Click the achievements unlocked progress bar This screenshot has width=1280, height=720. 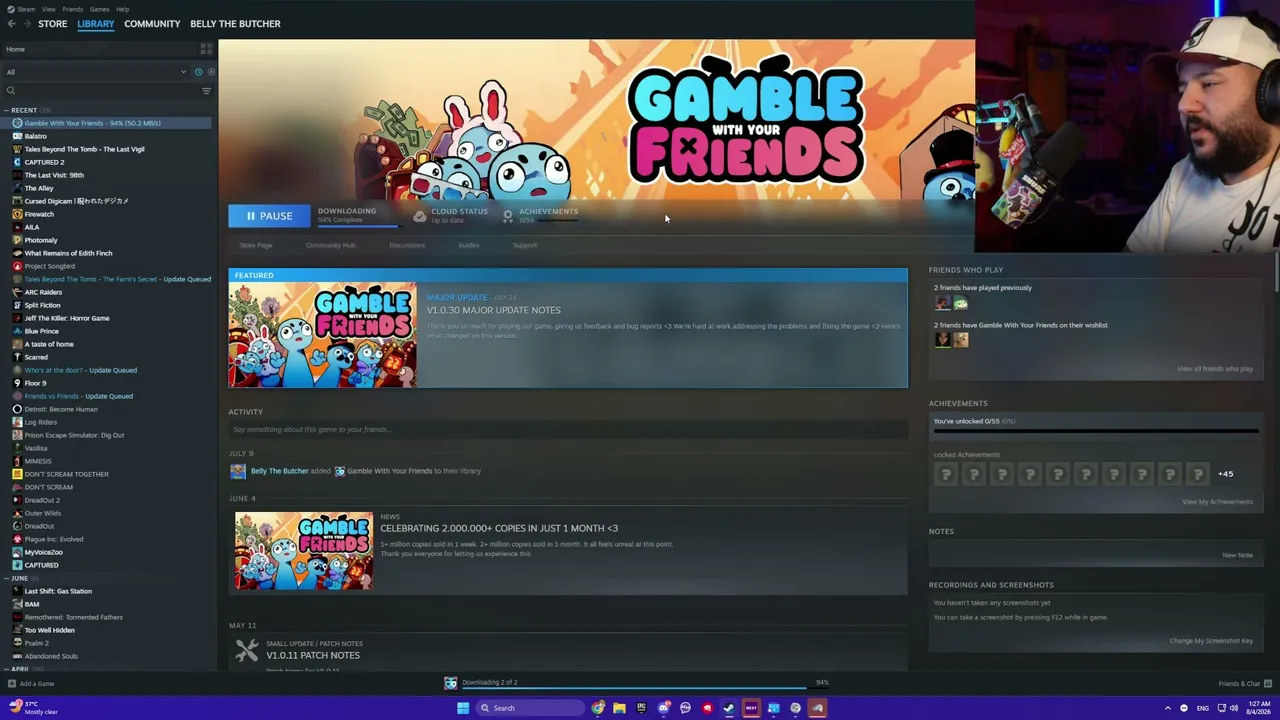pyautogui.click(x=1096, y=432)
